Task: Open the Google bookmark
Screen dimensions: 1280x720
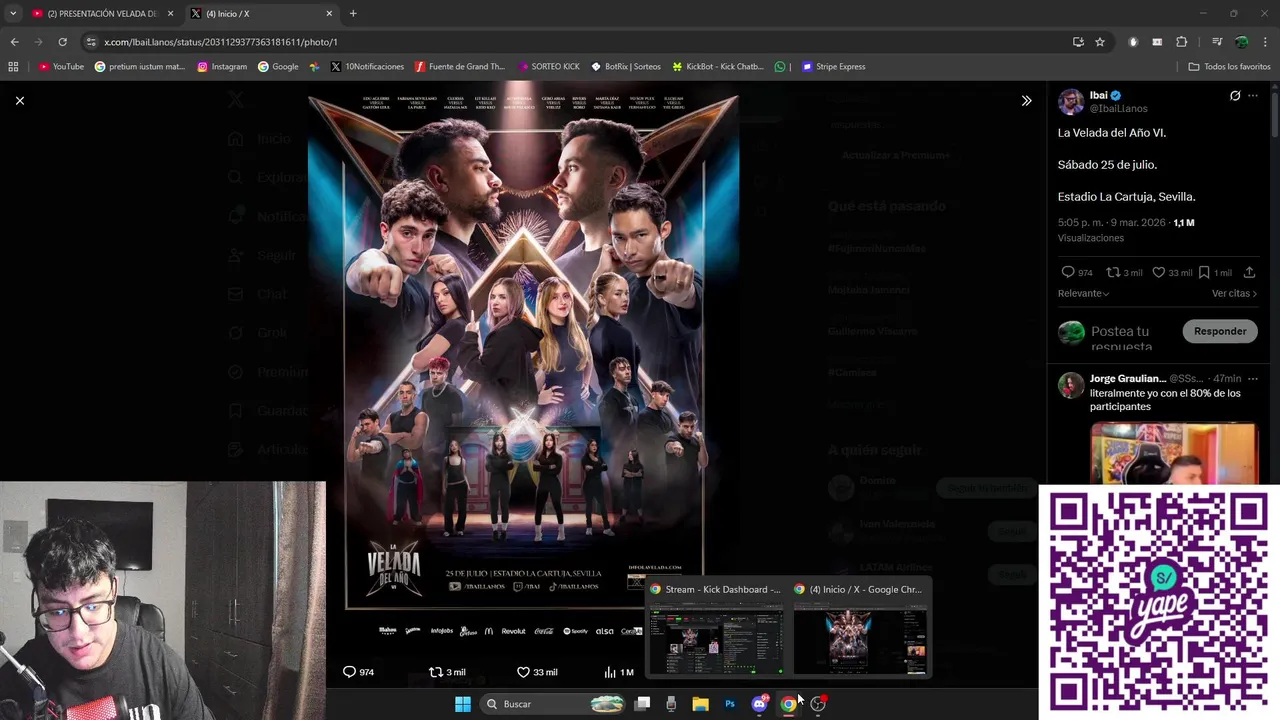Action: click(x=278, y=67)
